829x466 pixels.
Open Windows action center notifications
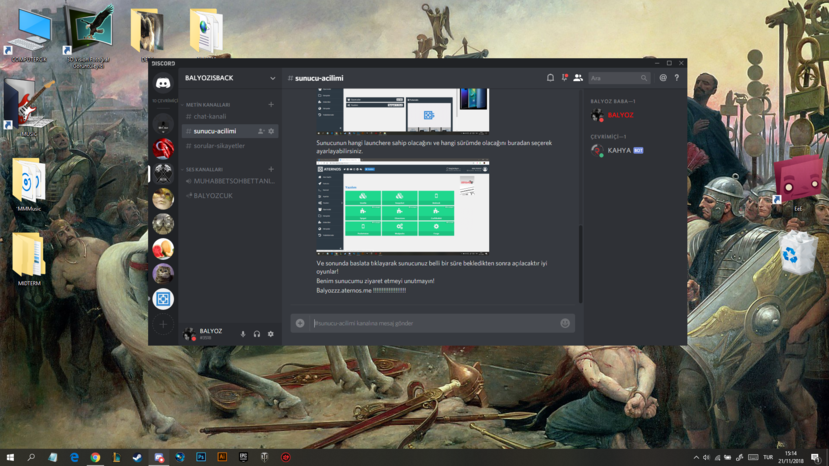(816, 458)
